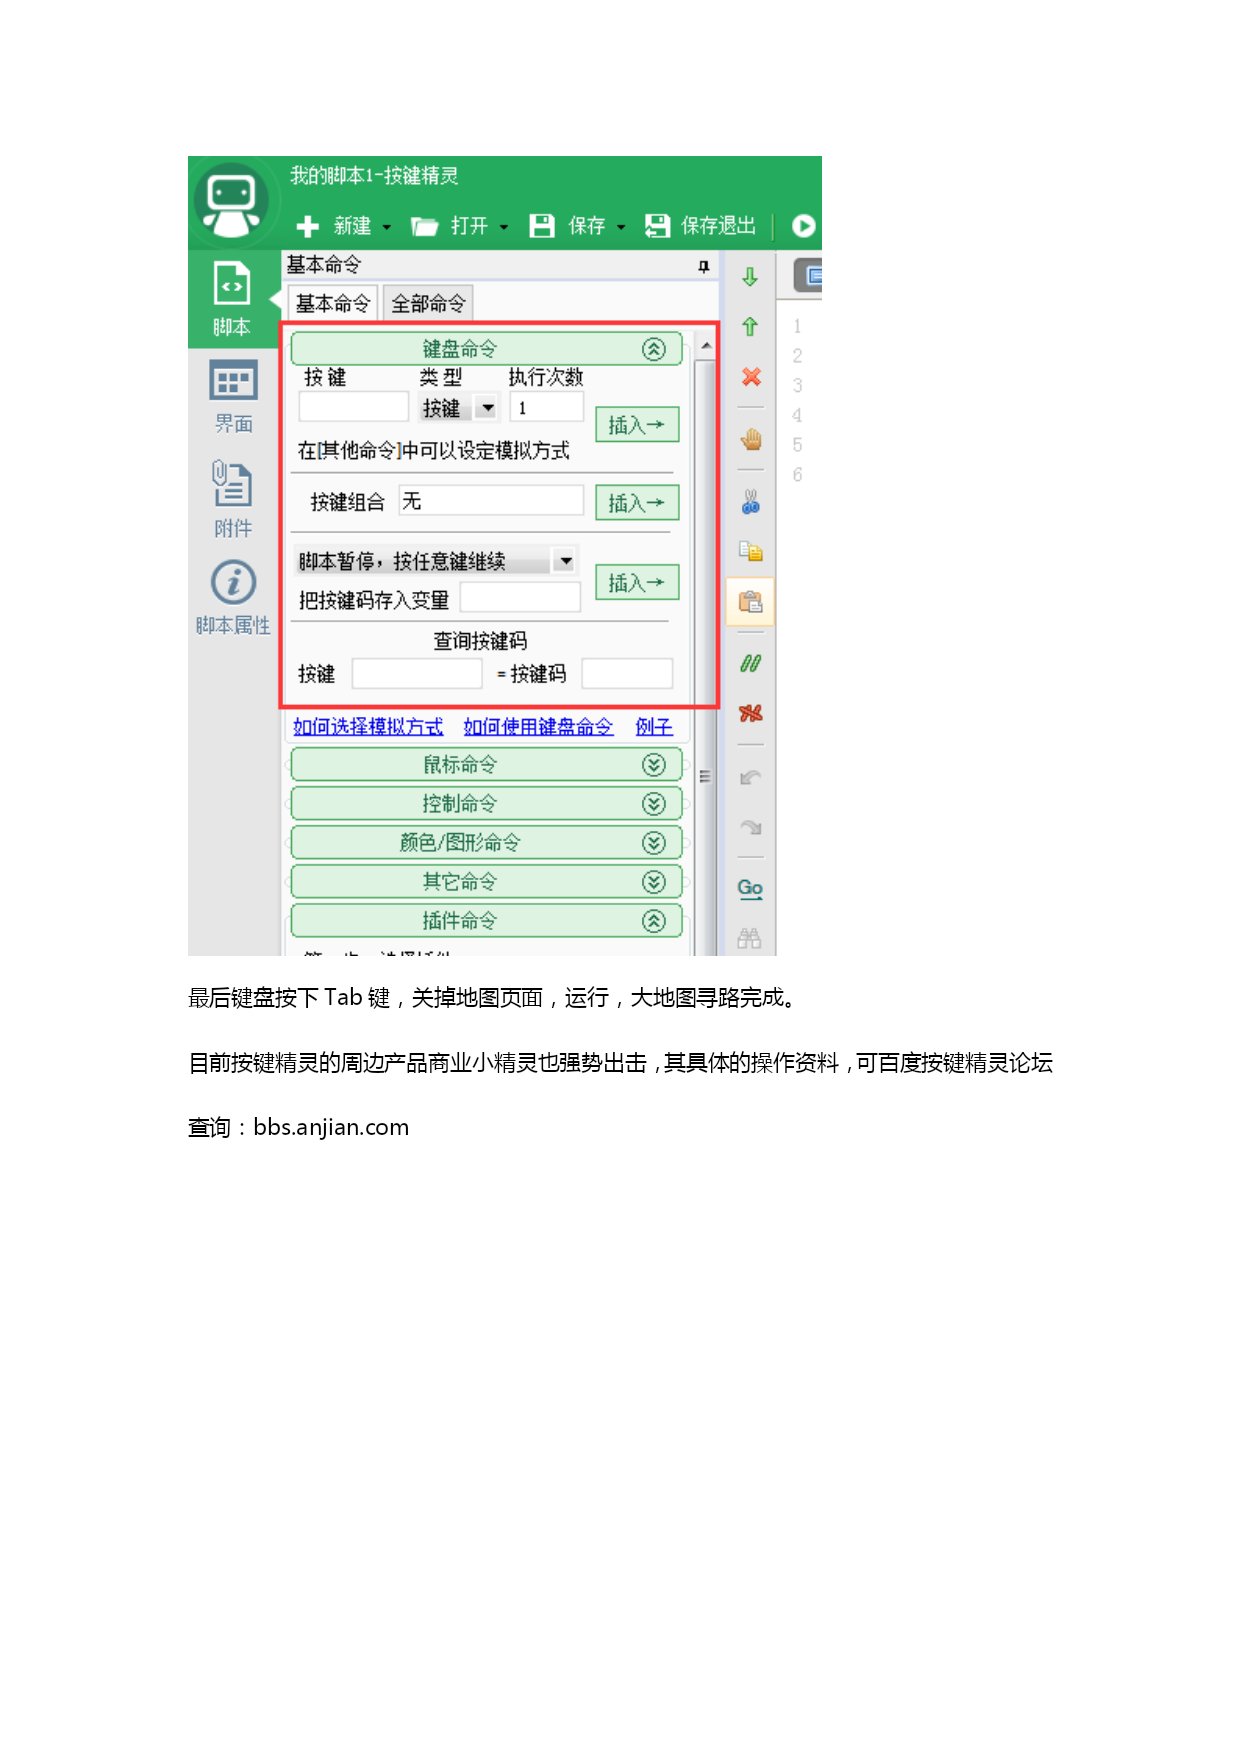Click the 查询按键码 按键 input field

click(x=417, y=674)
